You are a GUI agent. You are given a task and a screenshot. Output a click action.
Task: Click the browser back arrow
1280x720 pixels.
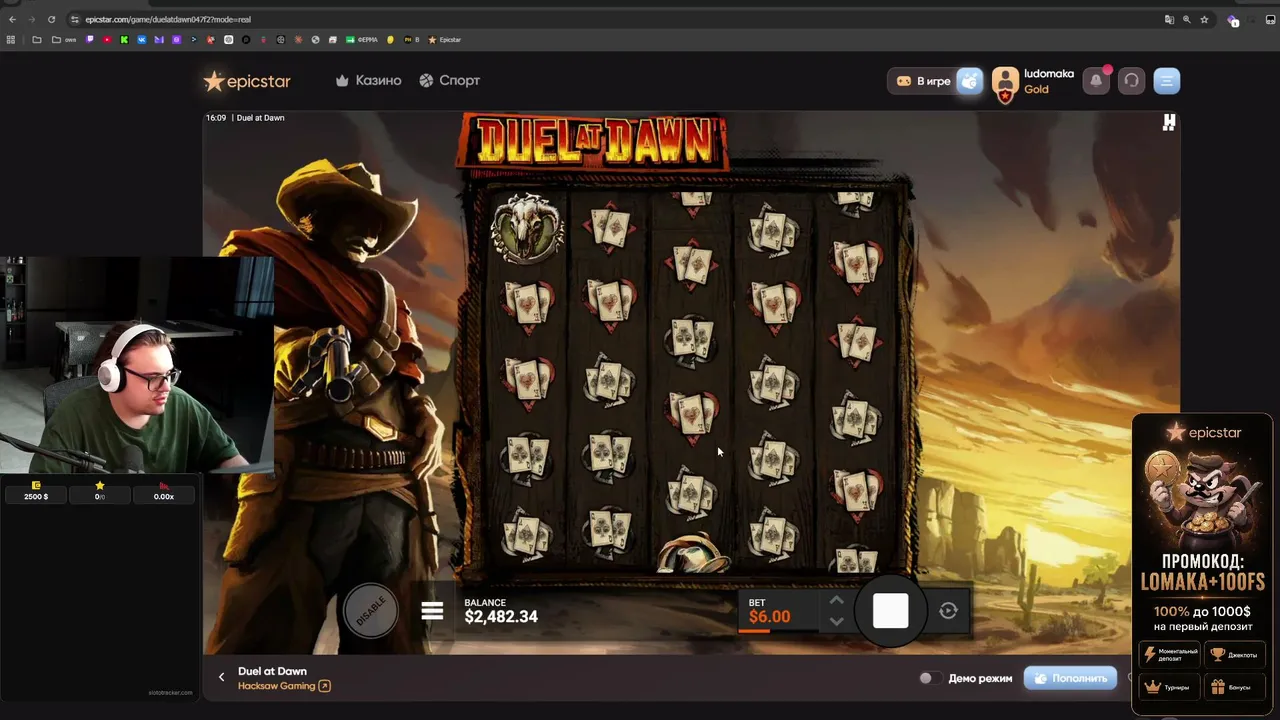tap(12, 19)
